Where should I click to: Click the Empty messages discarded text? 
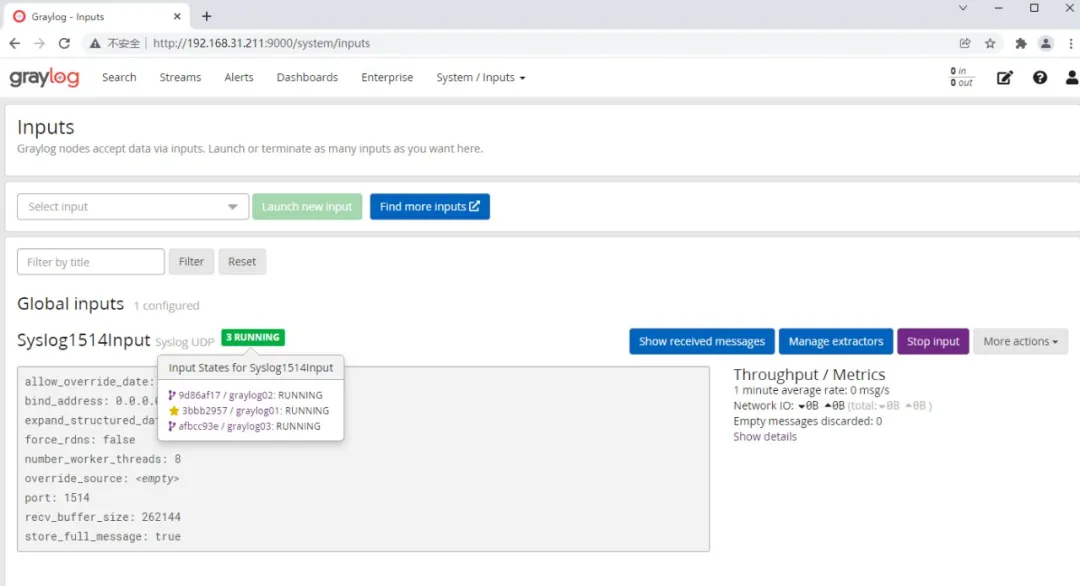coord(807,421)
